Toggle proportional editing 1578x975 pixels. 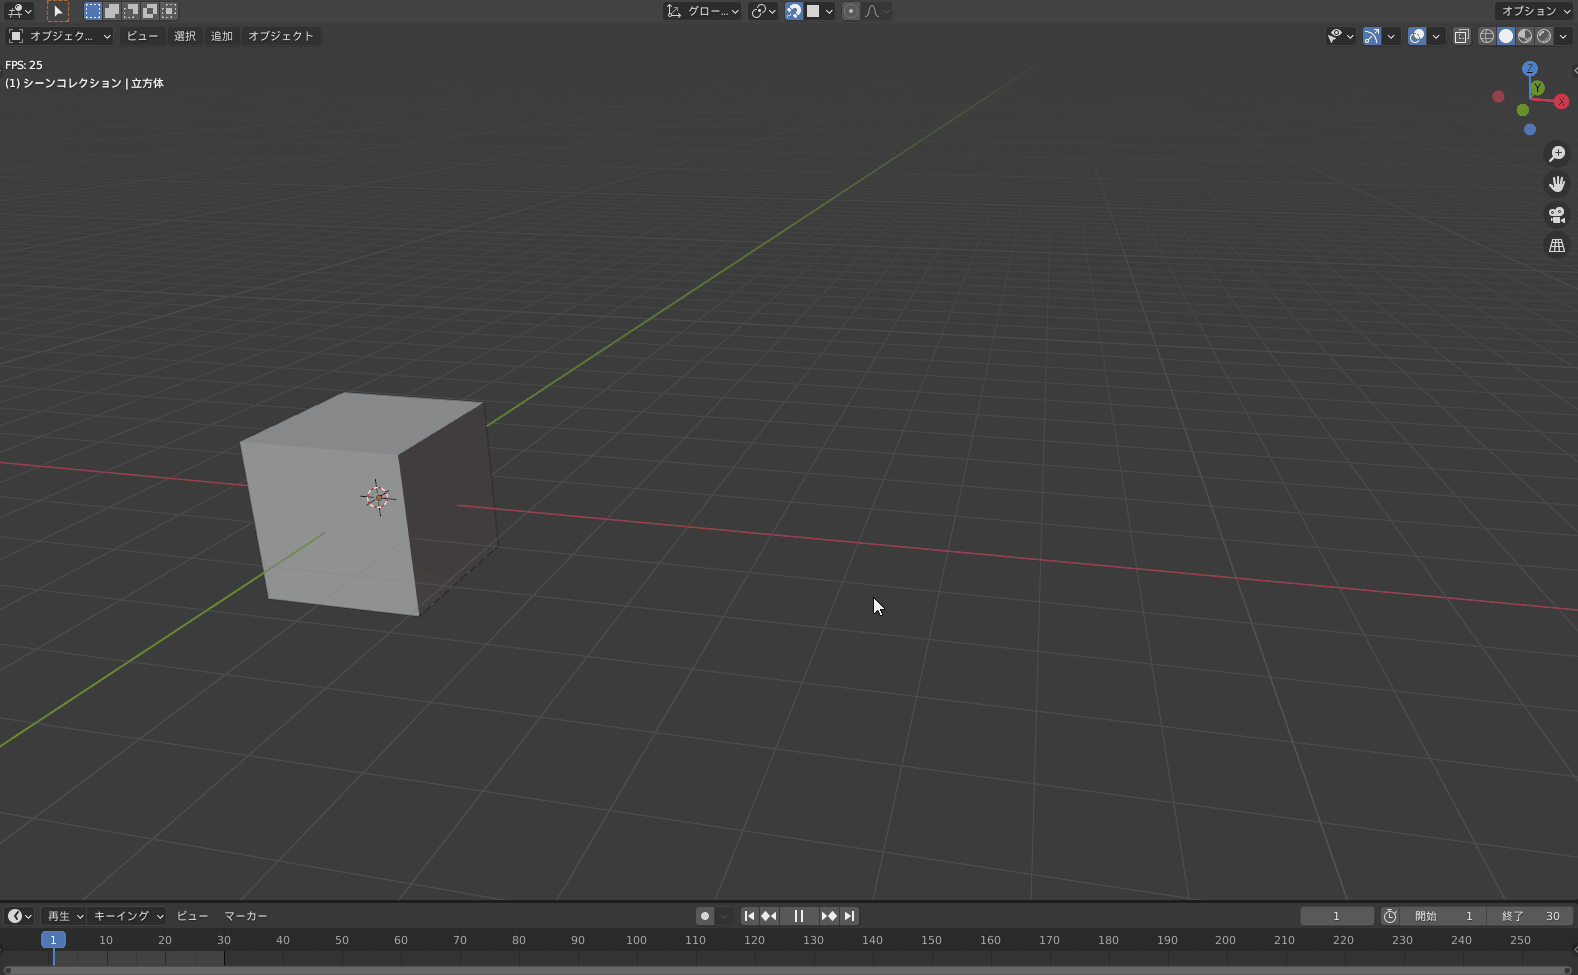click(x=851, y=11)
